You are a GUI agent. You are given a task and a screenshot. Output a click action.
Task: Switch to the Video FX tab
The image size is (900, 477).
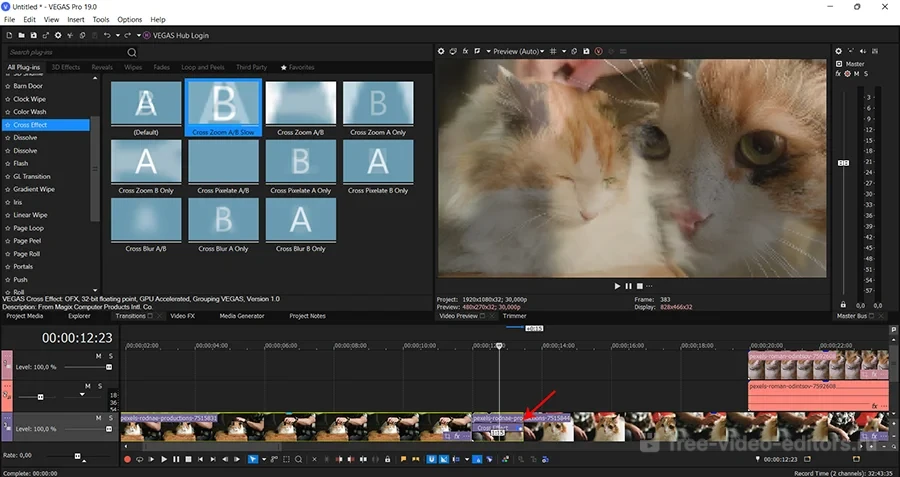[x=182, y=316]
